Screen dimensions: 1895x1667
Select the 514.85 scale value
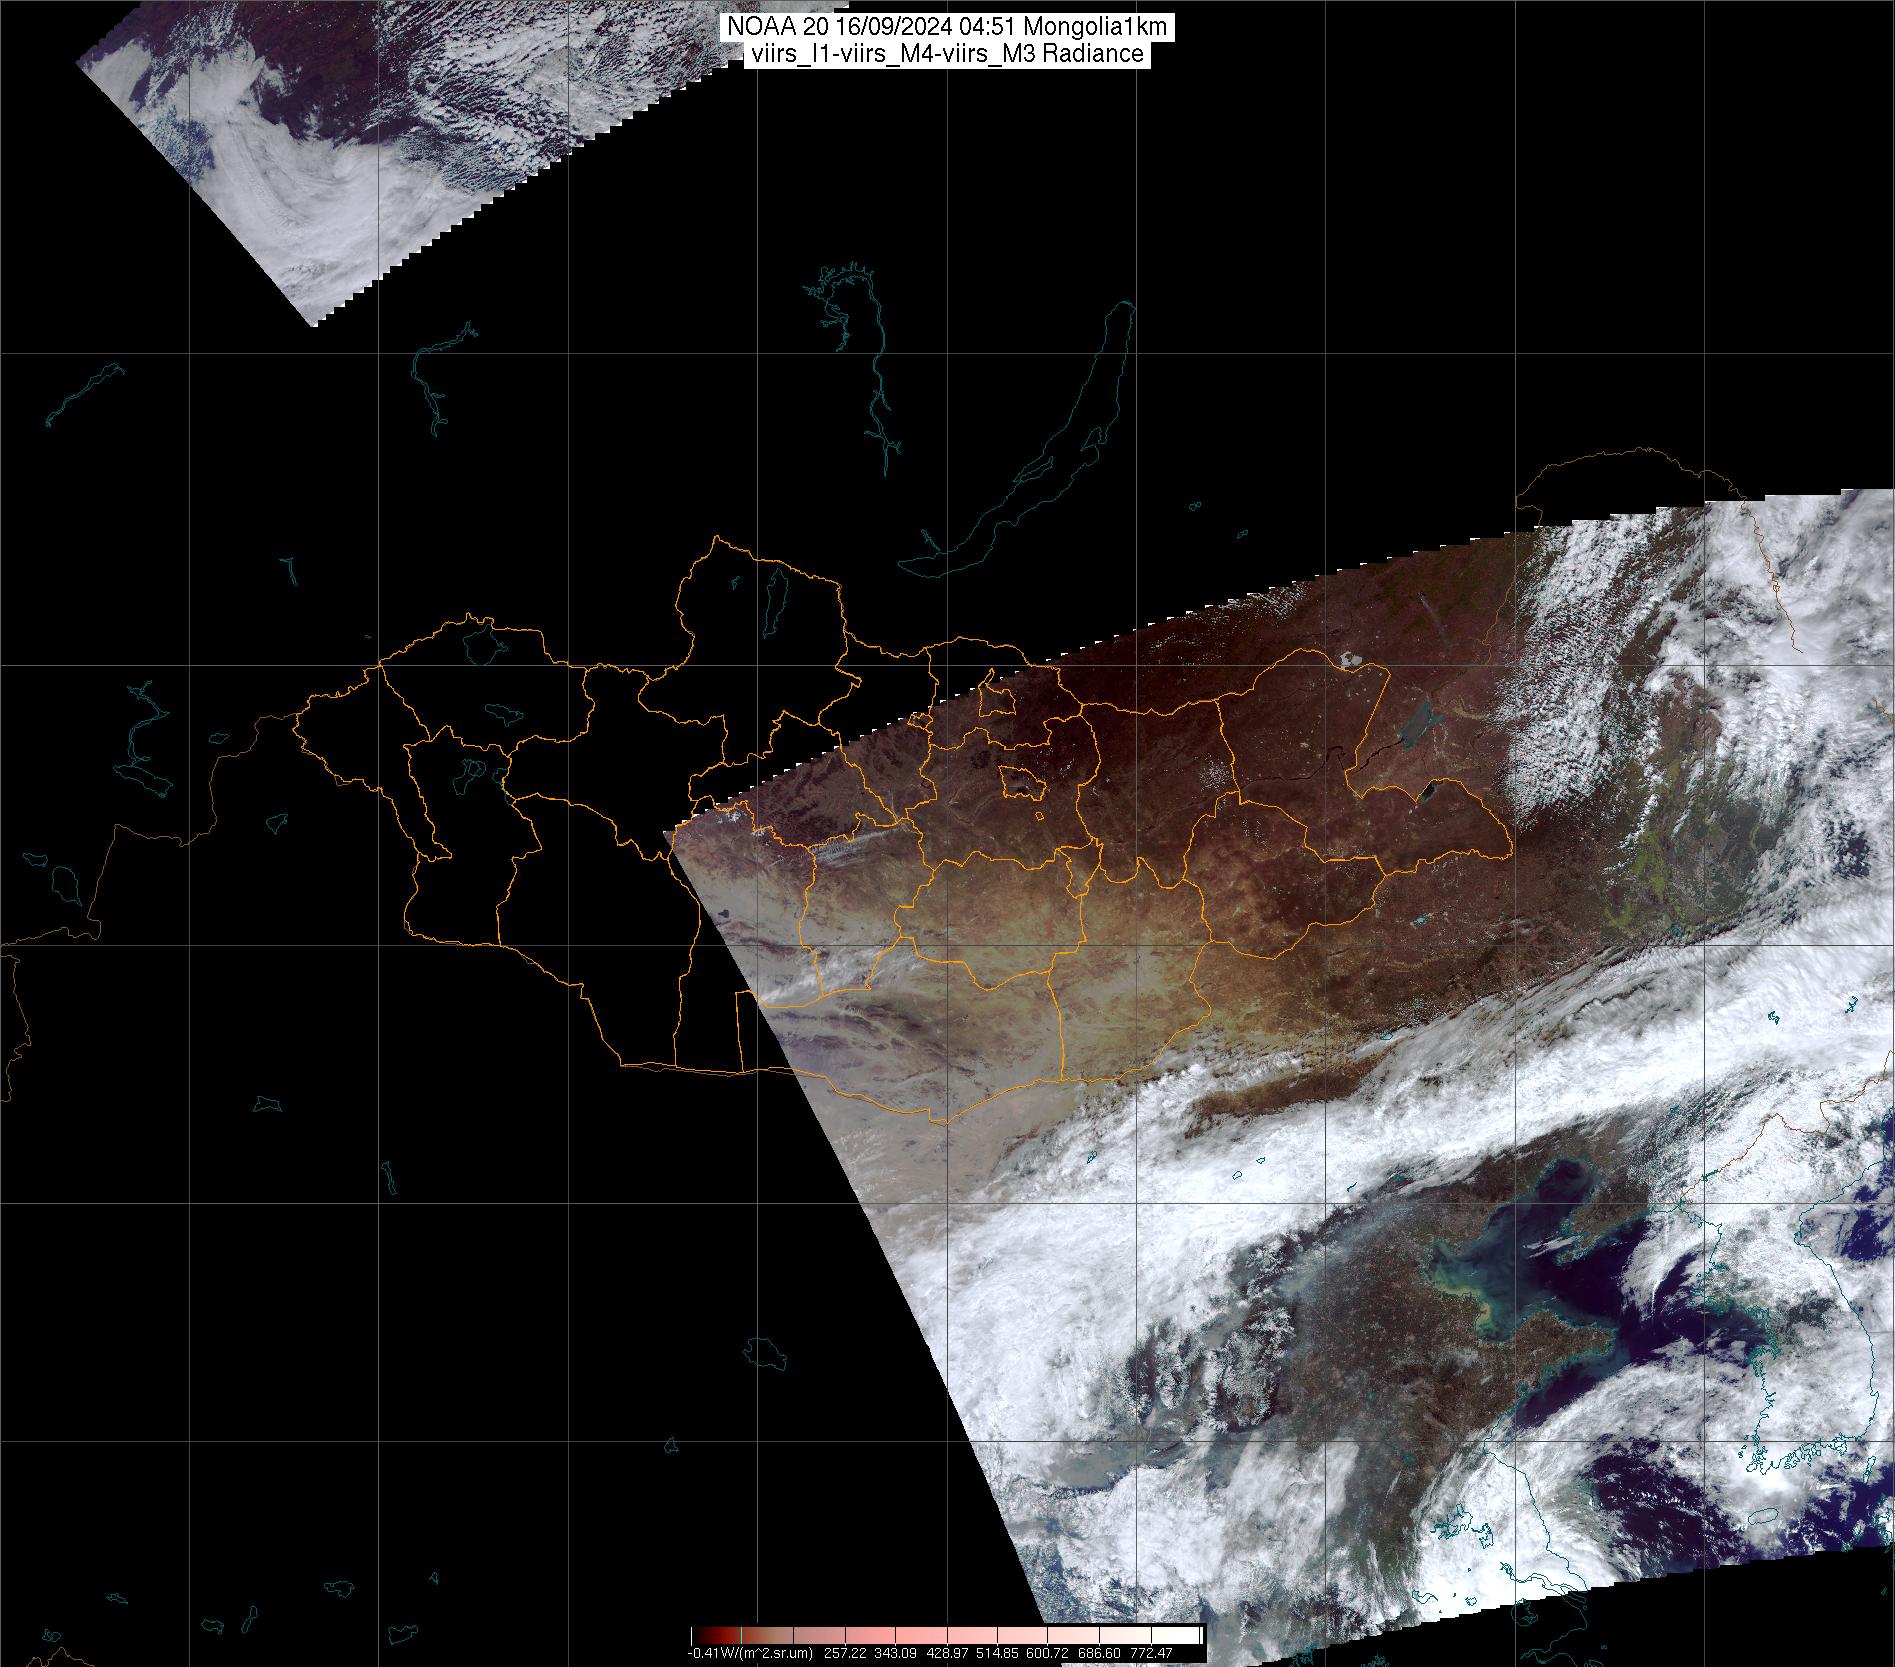click(997, 1654)
